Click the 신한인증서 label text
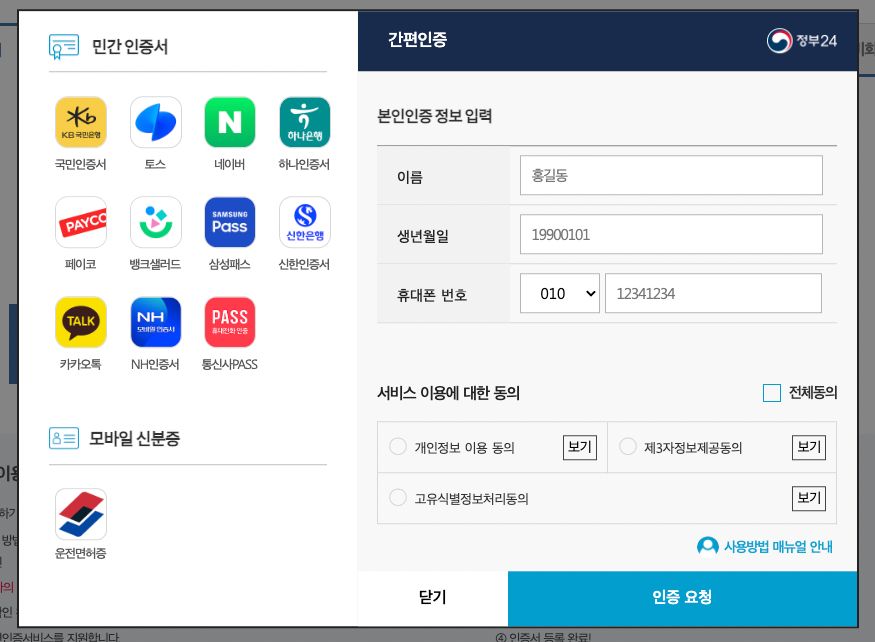875x642 pixels. (305, 264)
